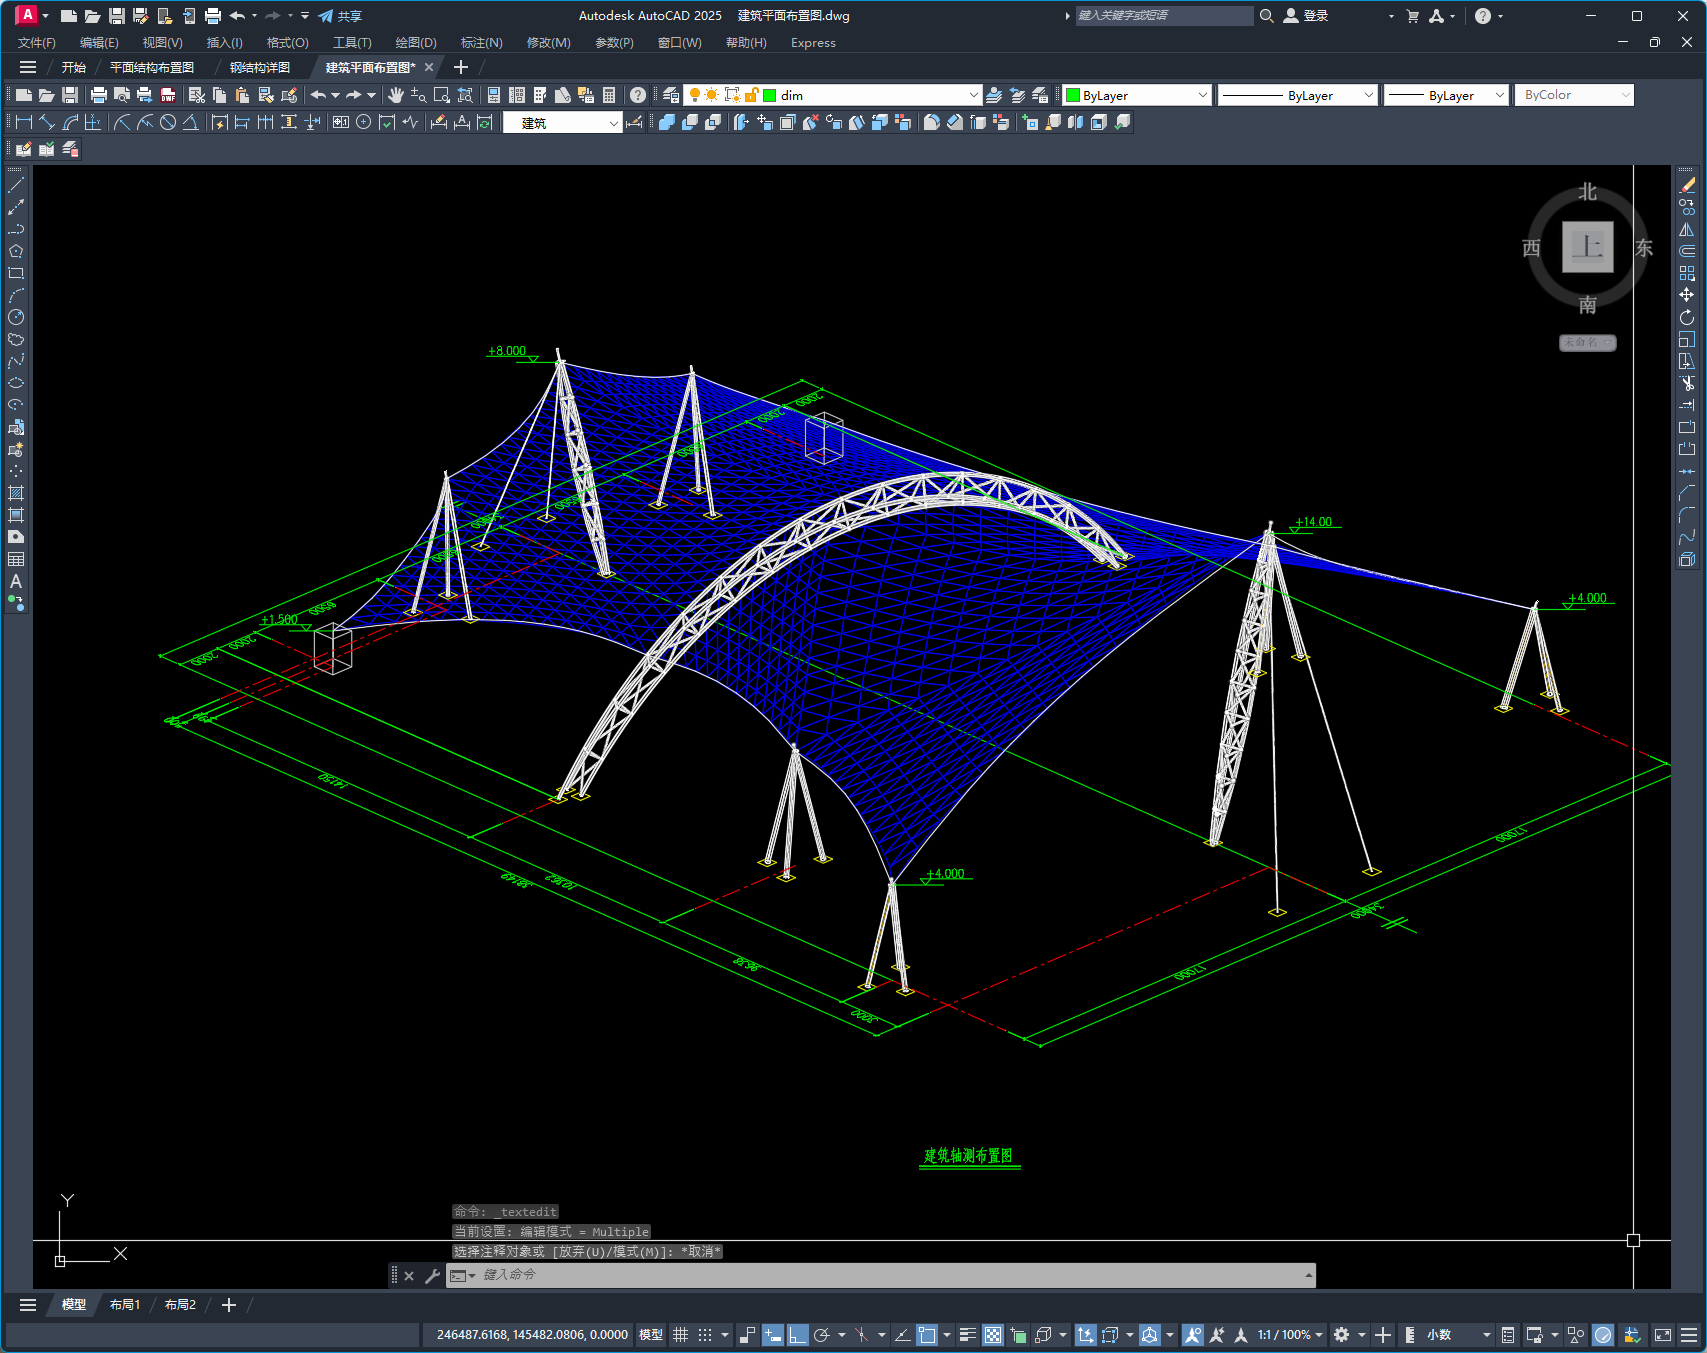Image resolution: width=1707 pixels, height=1353 pixels.
Task: Toggle Ortho mode in status bar
Action: [x=797, y=1335]
